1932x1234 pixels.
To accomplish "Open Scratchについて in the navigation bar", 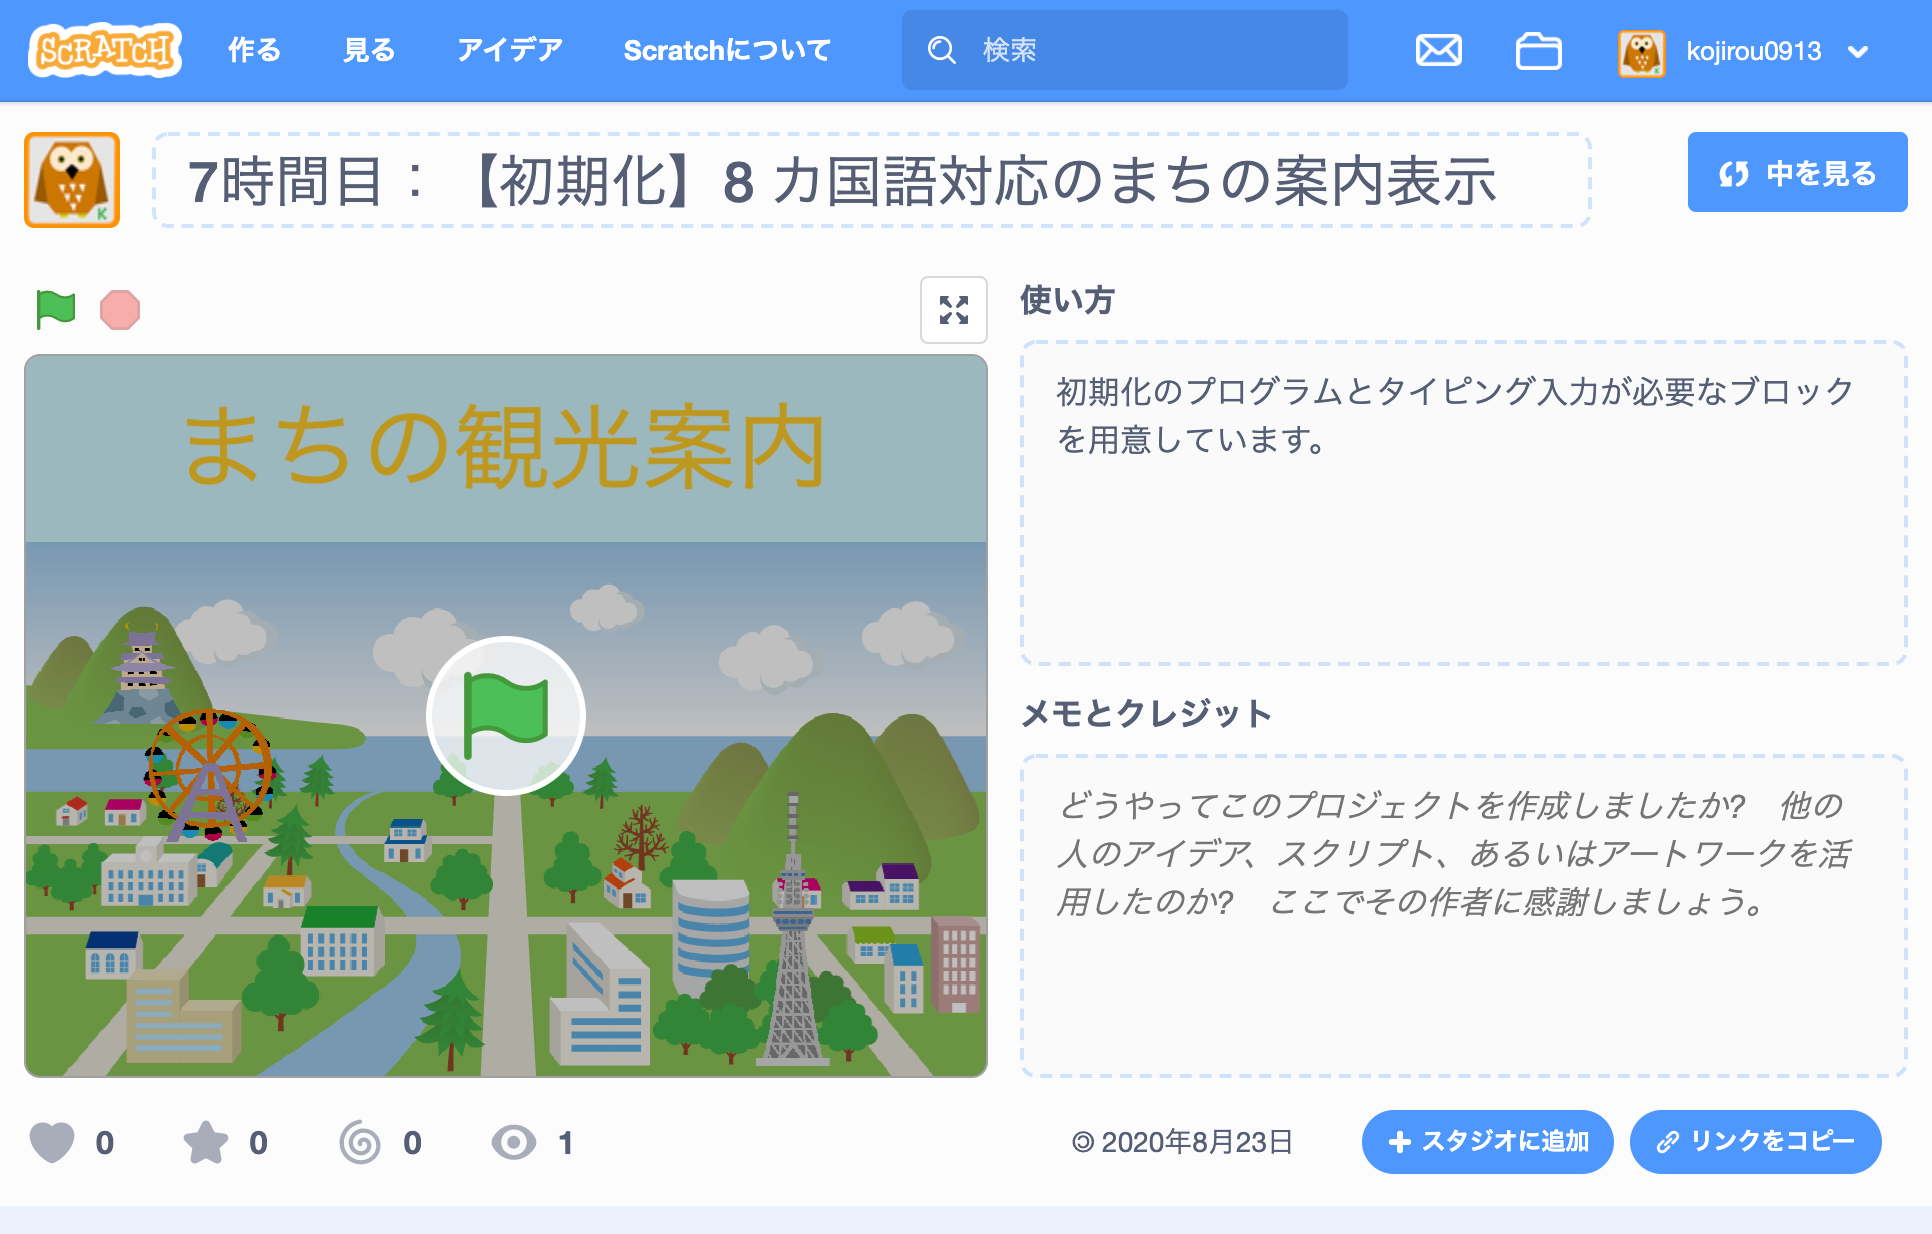I will [x=727, y=50].
